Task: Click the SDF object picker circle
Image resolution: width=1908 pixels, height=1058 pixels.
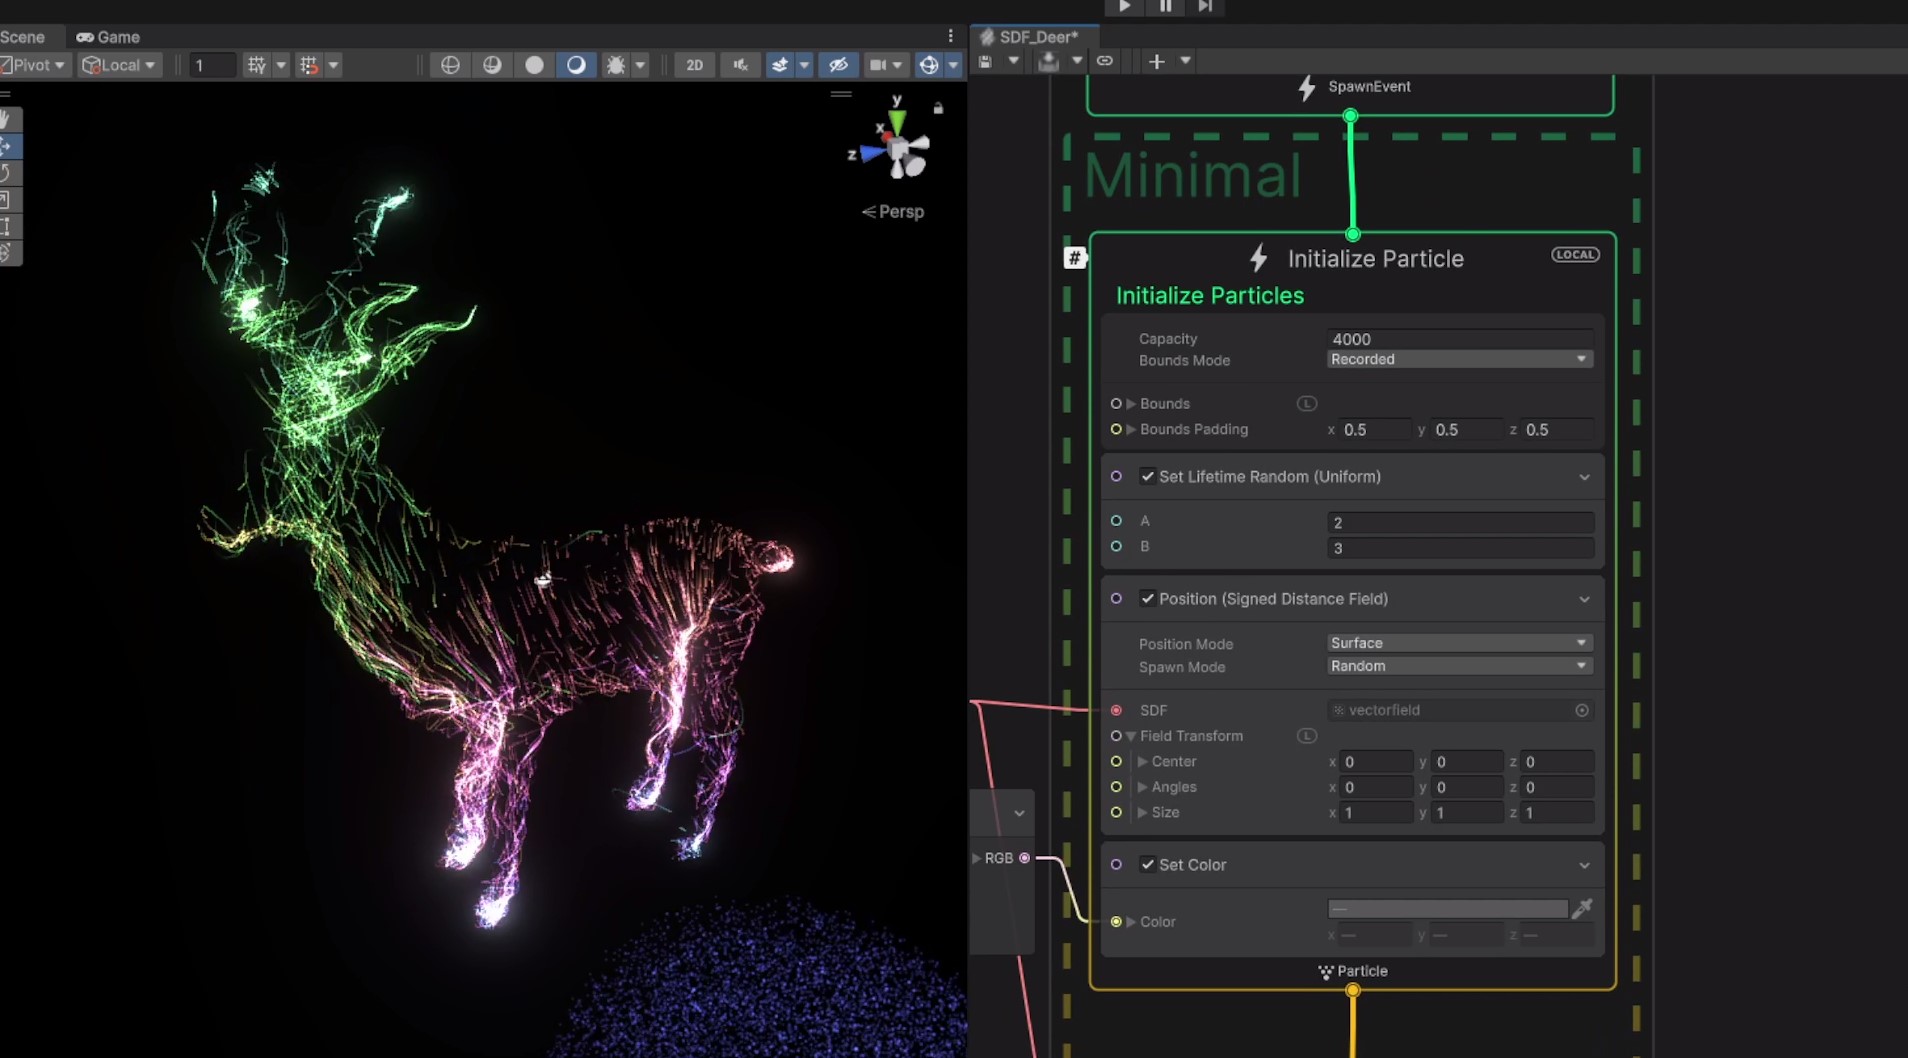Action: coord(1582,710)
